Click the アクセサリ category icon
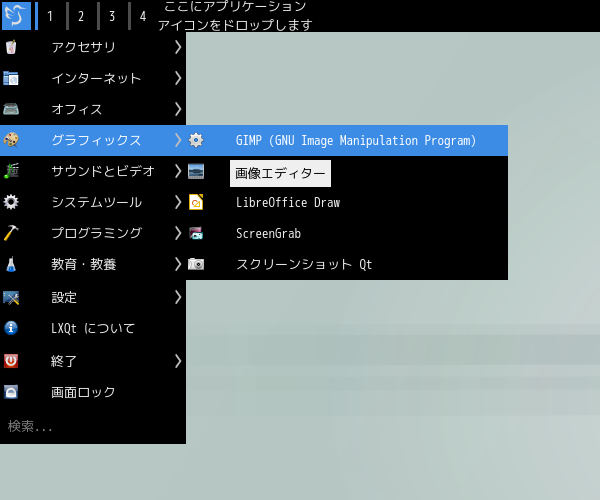Viewport: 600px width, 500px height. (x=11, y=47)
